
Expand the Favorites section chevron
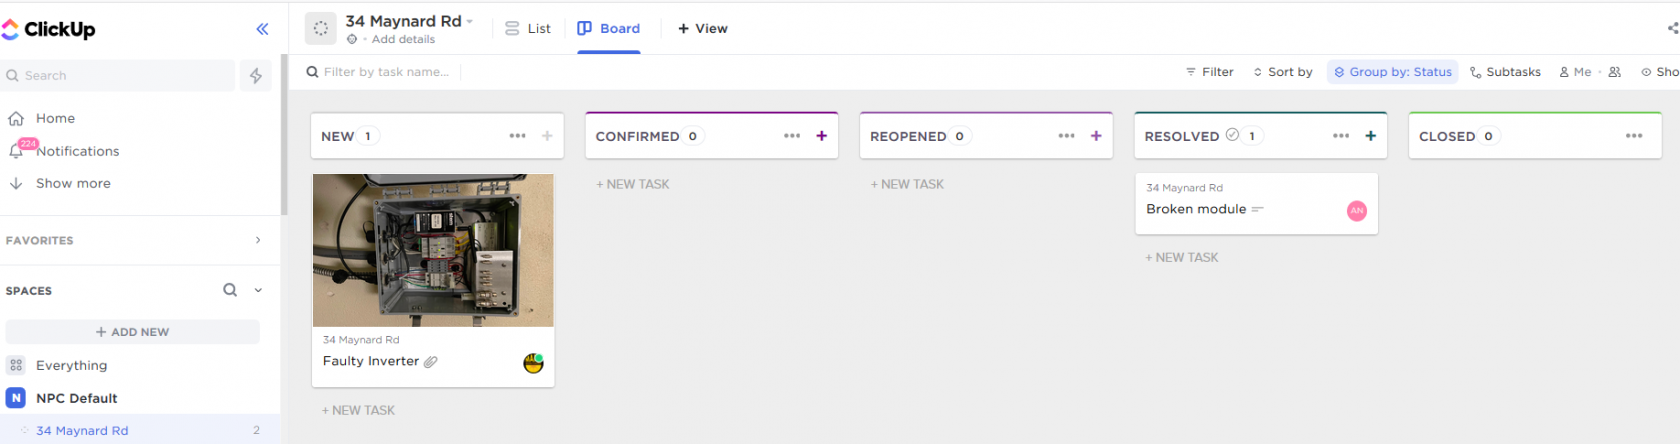(258, 240)
